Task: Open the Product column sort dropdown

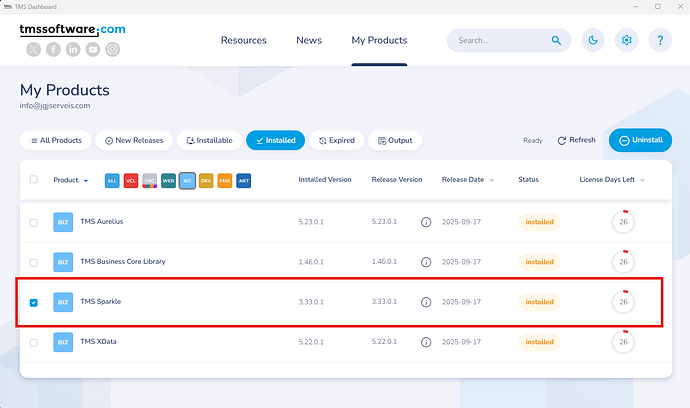Action: click(85, 181)
